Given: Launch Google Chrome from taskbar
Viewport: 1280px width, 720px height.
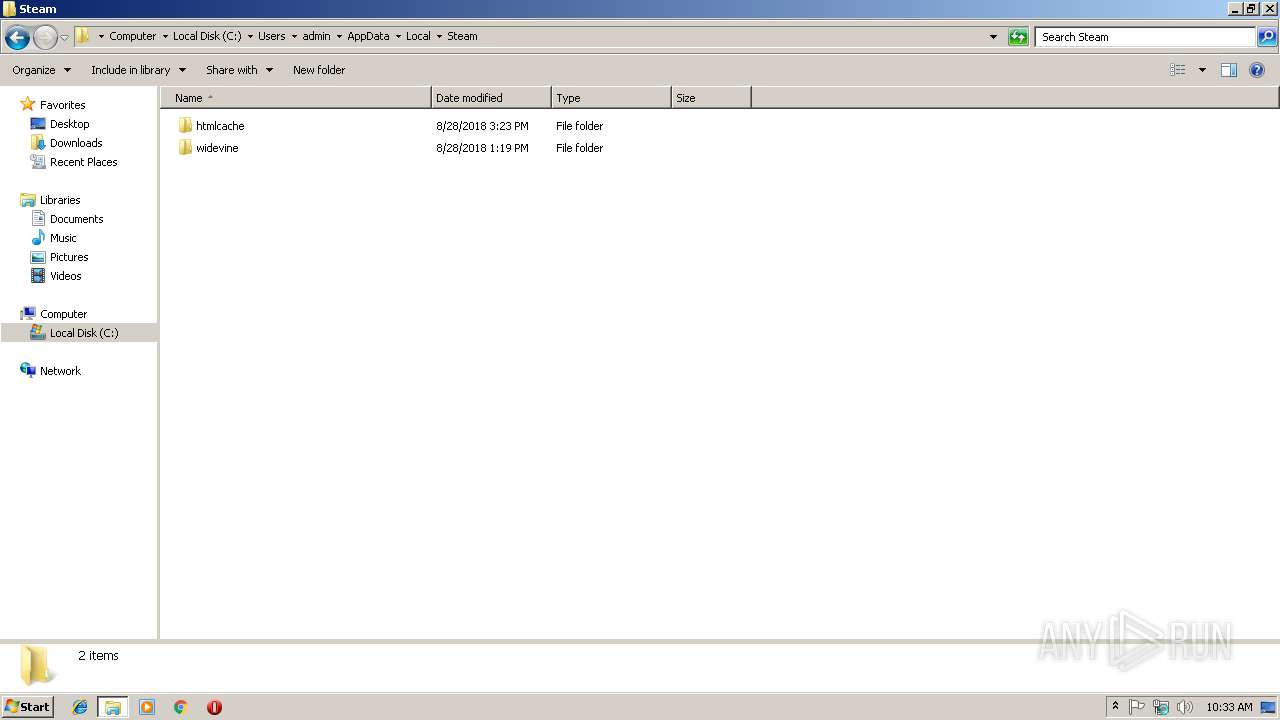Looking at the screenshot, I should click(181, 707).
